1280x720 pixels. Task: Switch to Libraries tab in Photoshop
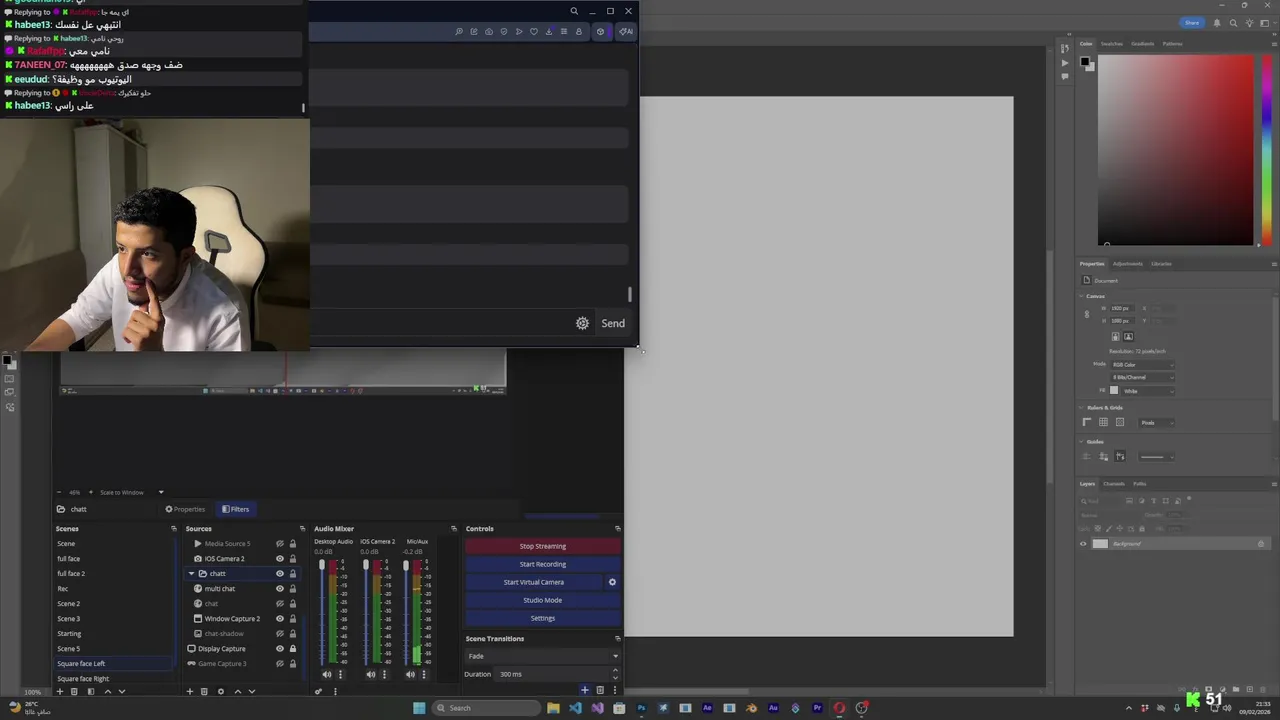coord(1161,264)
